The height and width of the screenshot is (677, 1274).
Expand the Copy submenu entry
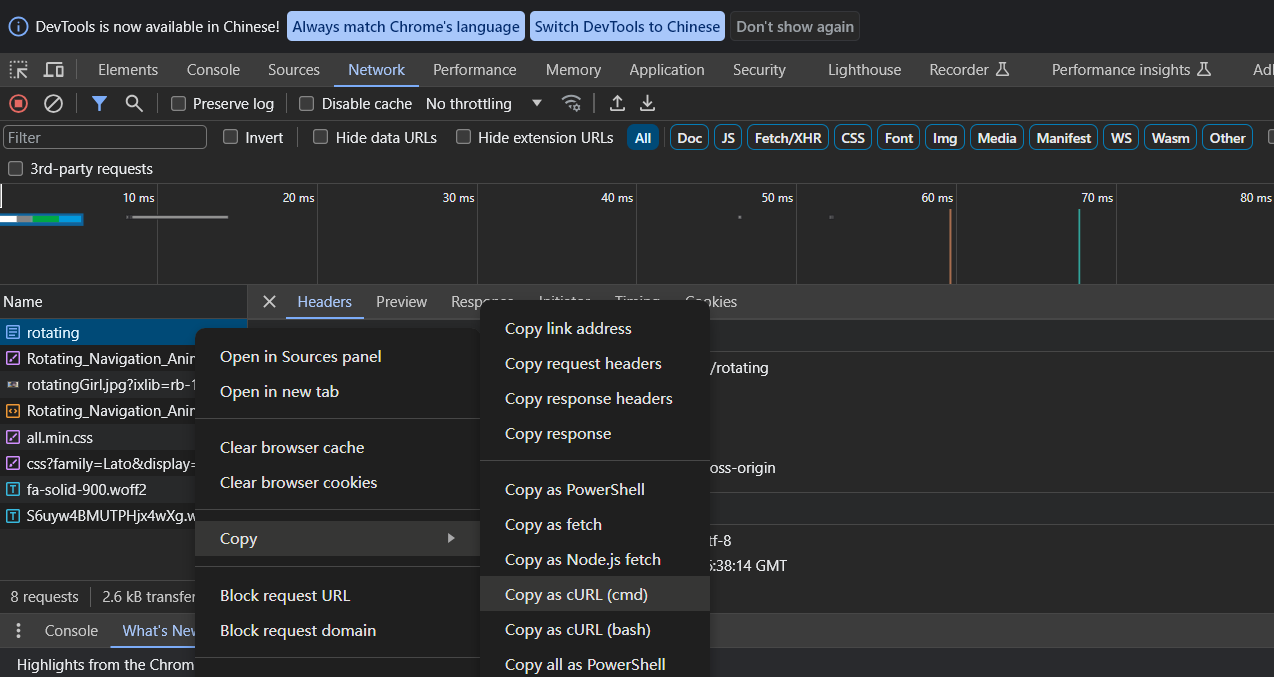tap(337, 538)
